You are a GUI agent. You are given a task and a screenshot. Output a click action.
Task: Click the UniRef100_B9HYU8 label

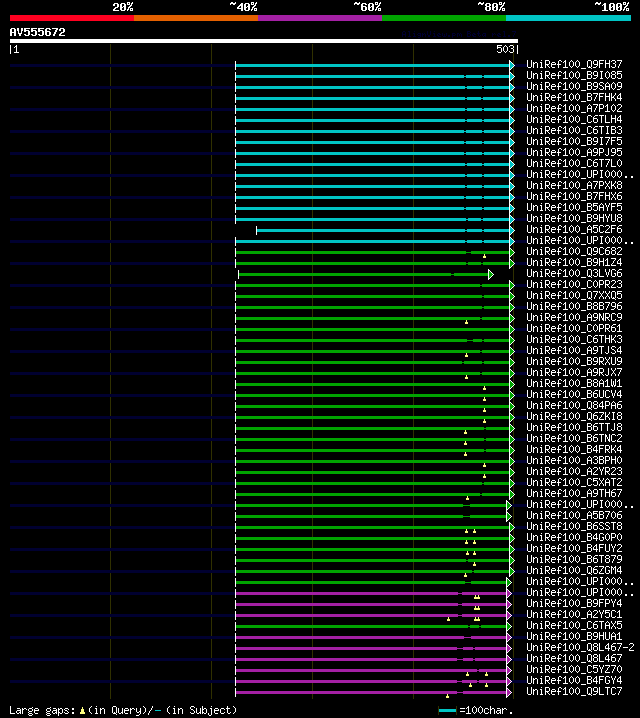574,218
